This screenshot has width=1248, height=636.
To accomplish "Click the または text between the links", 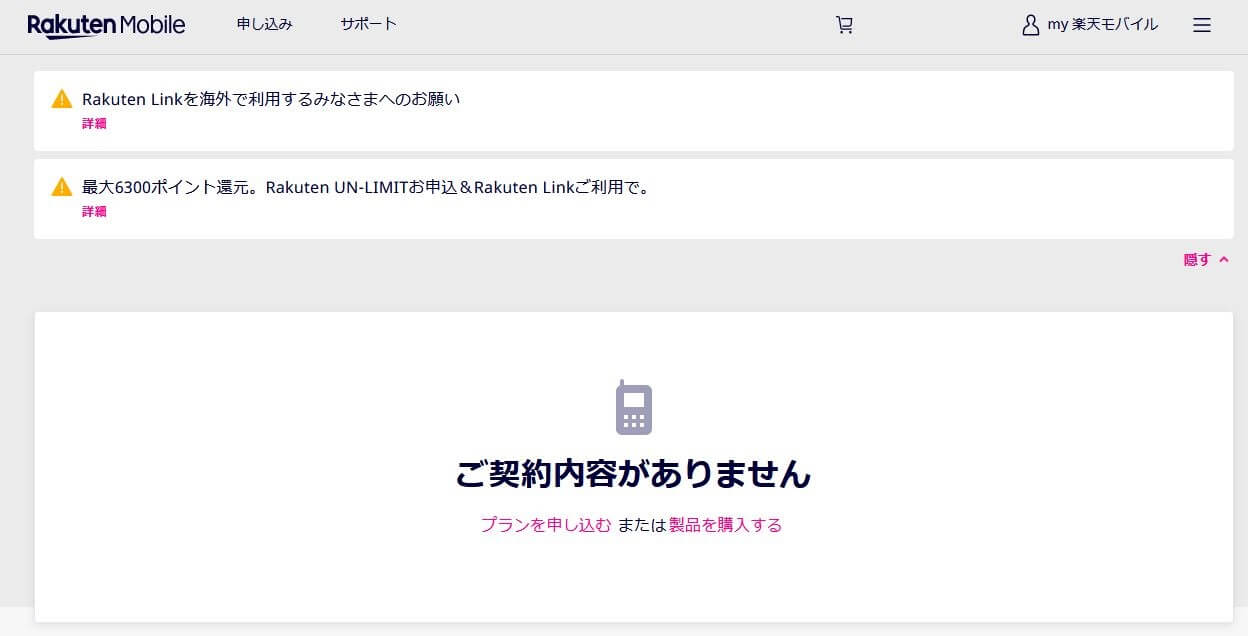I will click(x=641, y=525).
